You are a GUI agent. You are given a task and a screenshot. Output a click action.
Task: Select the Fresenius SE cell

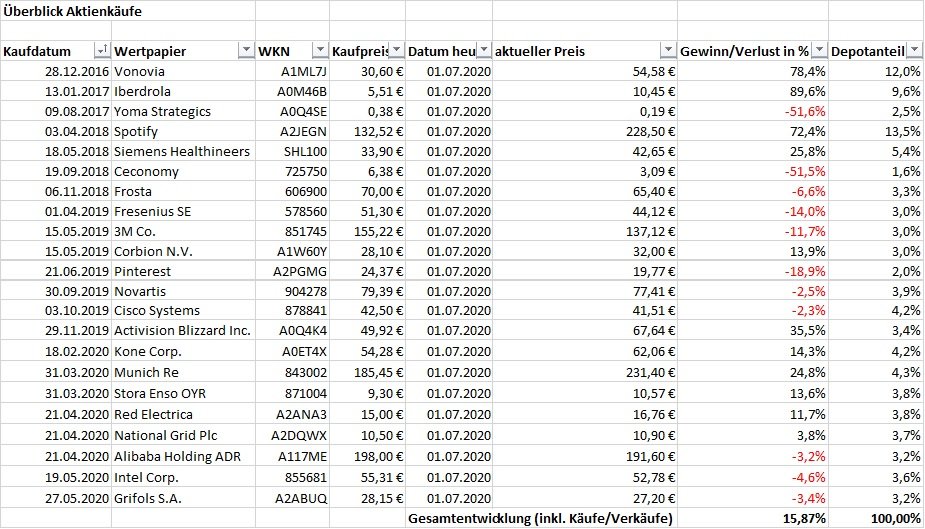tap(183, 211)
